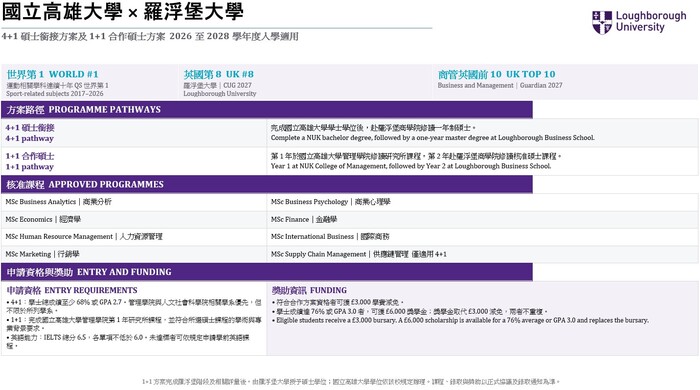Screen dimensions: 700x390
Task: Click the APPROVED PROGRAMMES section header
Action: (267, 184)
